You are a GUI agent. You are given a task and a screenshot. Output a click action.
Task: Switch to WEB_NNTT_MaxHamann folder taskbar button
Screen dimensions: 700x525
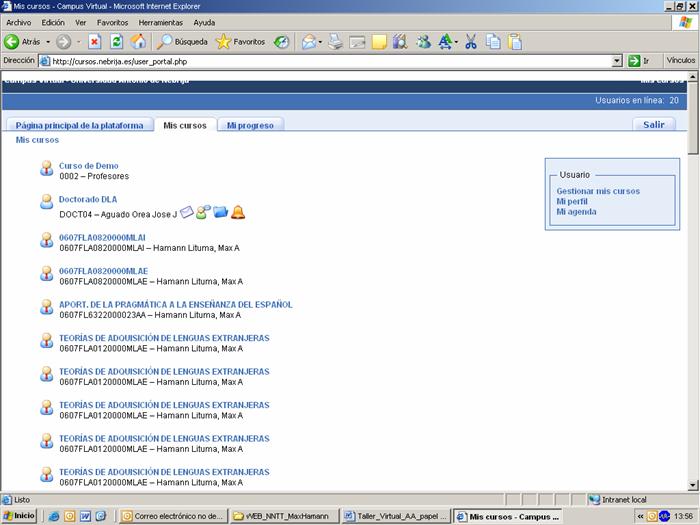point(284,517)
